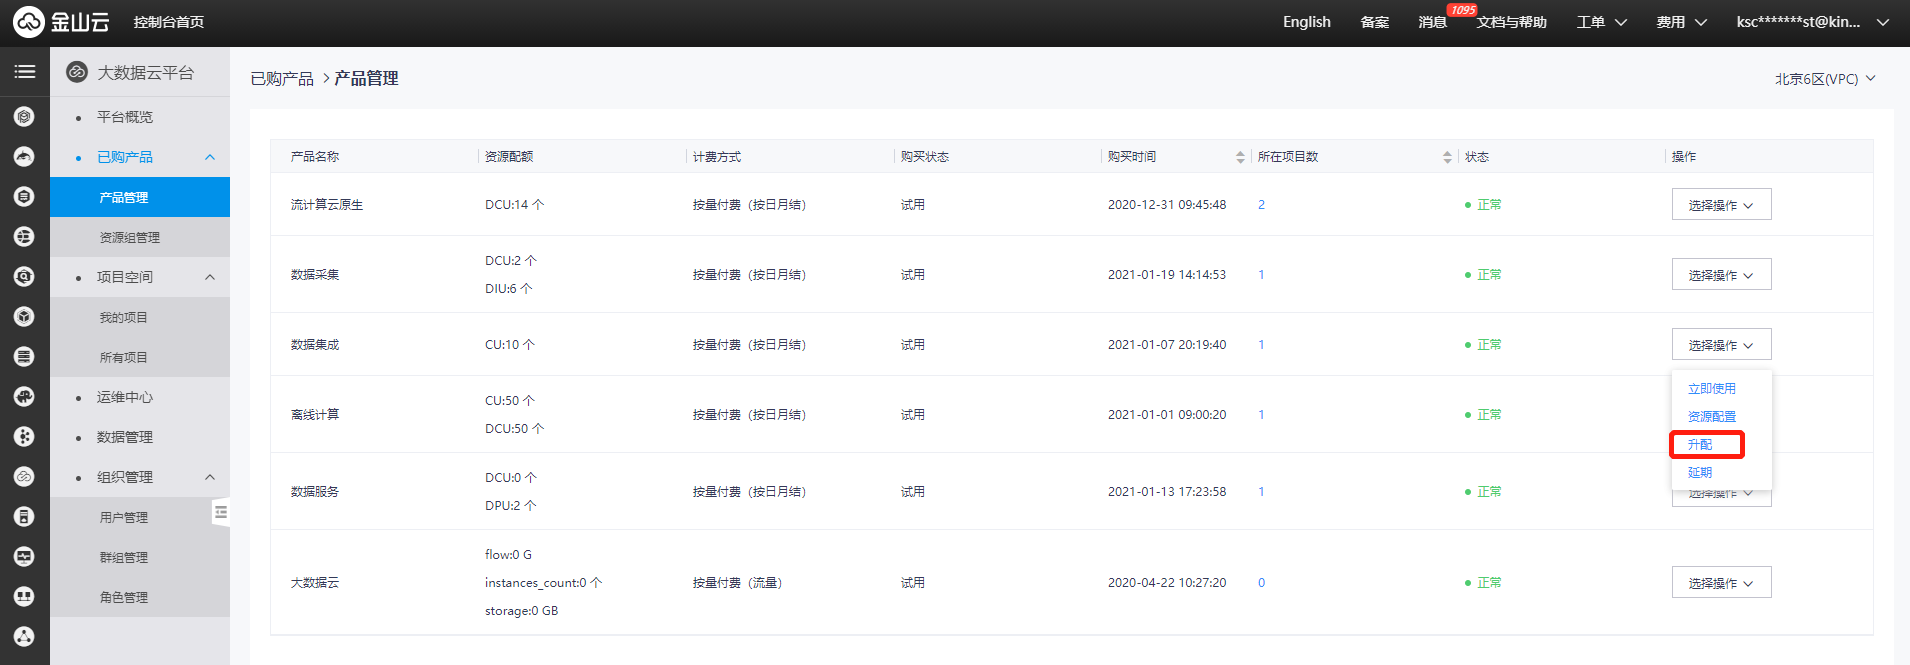Click the 已购产品 breadcrumb link
Screen dimensions: 1910x665
tap(282, 78)
